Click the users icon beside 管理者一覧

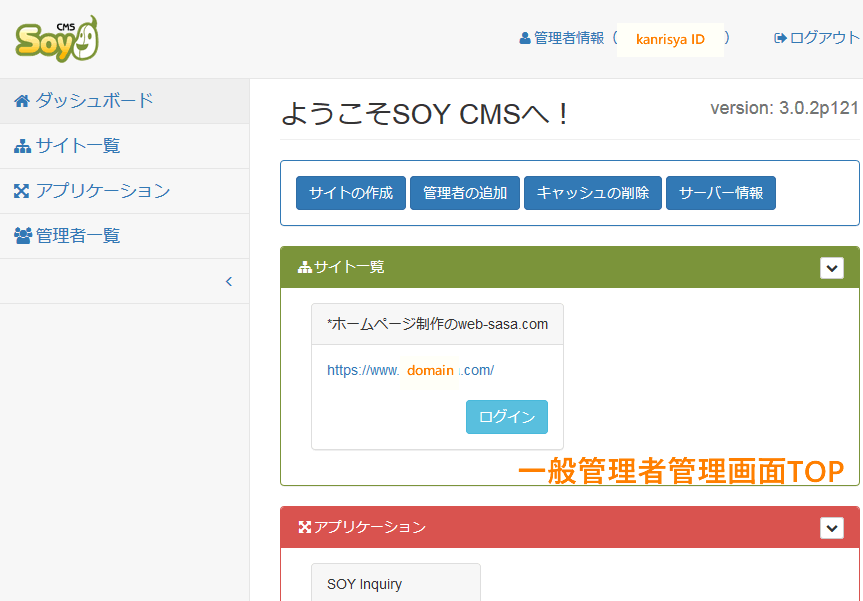(x=23, y=236)
